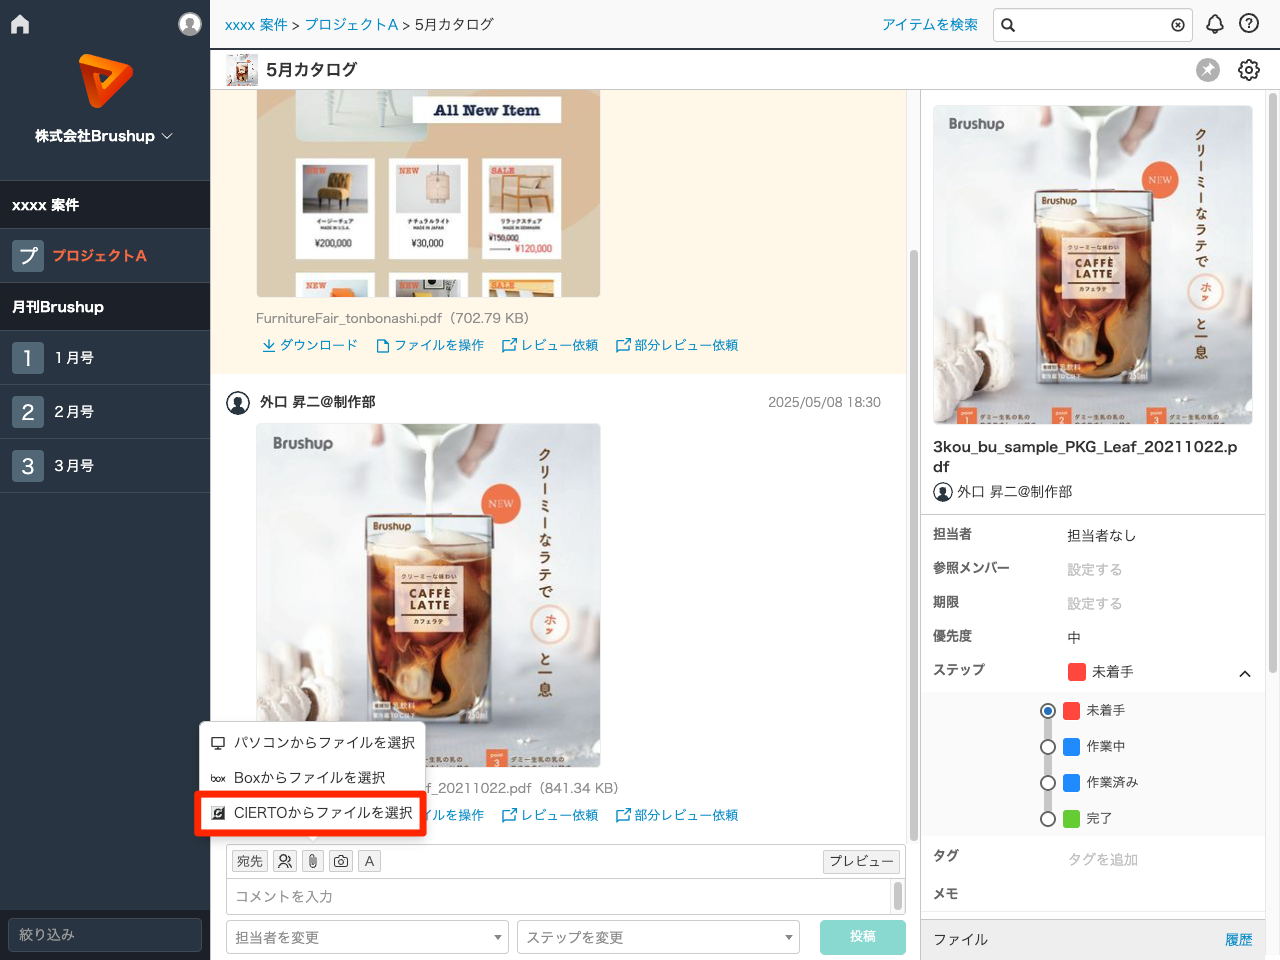
Task: Click the 5月カタログ header thumbnail icon
Action: click(x=242, y=70)
